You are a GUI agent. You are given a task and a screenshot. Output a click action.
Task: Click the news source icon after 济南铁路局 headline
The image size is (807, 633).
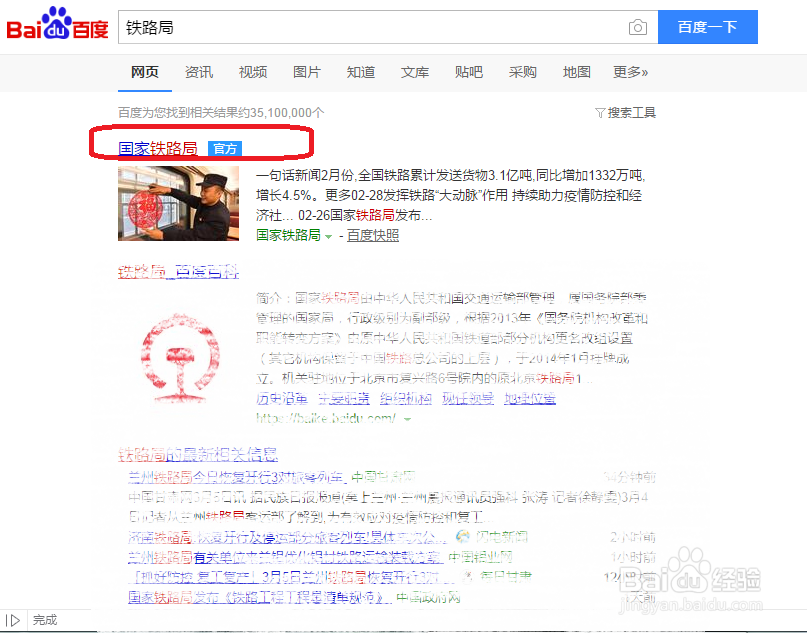(x=463, y=537)
